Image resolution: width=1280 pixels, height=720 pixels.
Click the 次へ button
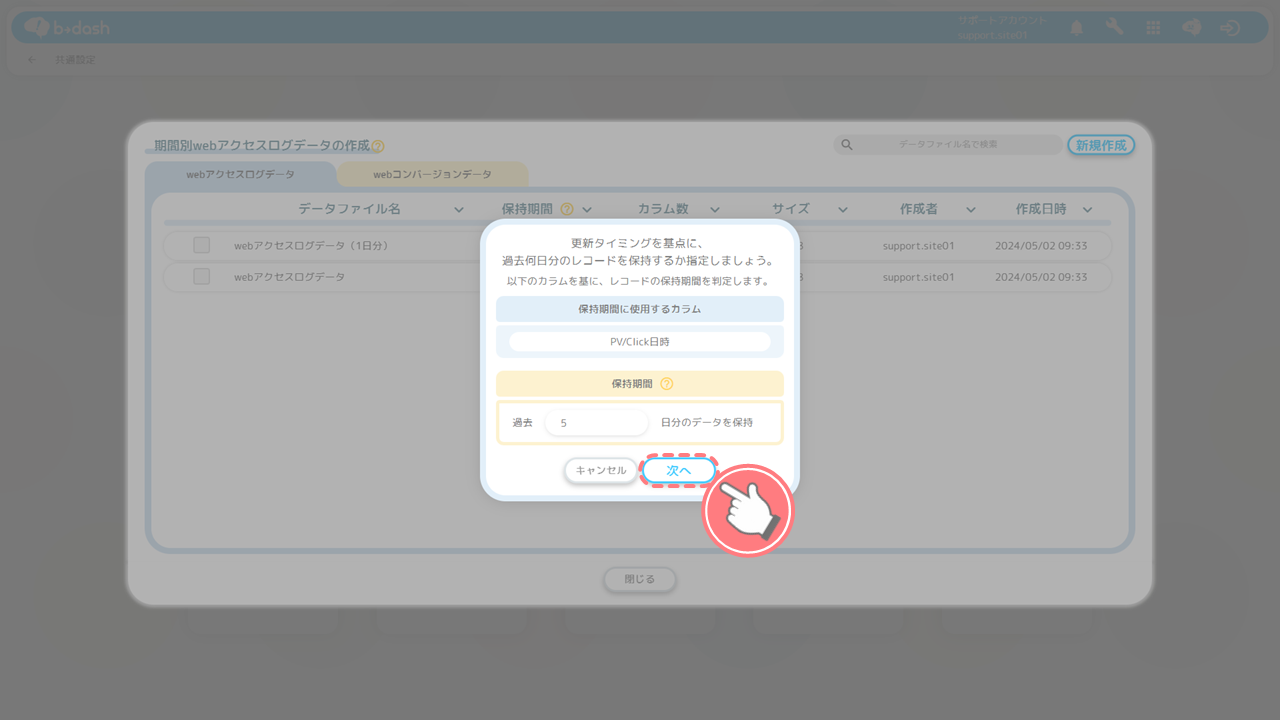point(679,470)
